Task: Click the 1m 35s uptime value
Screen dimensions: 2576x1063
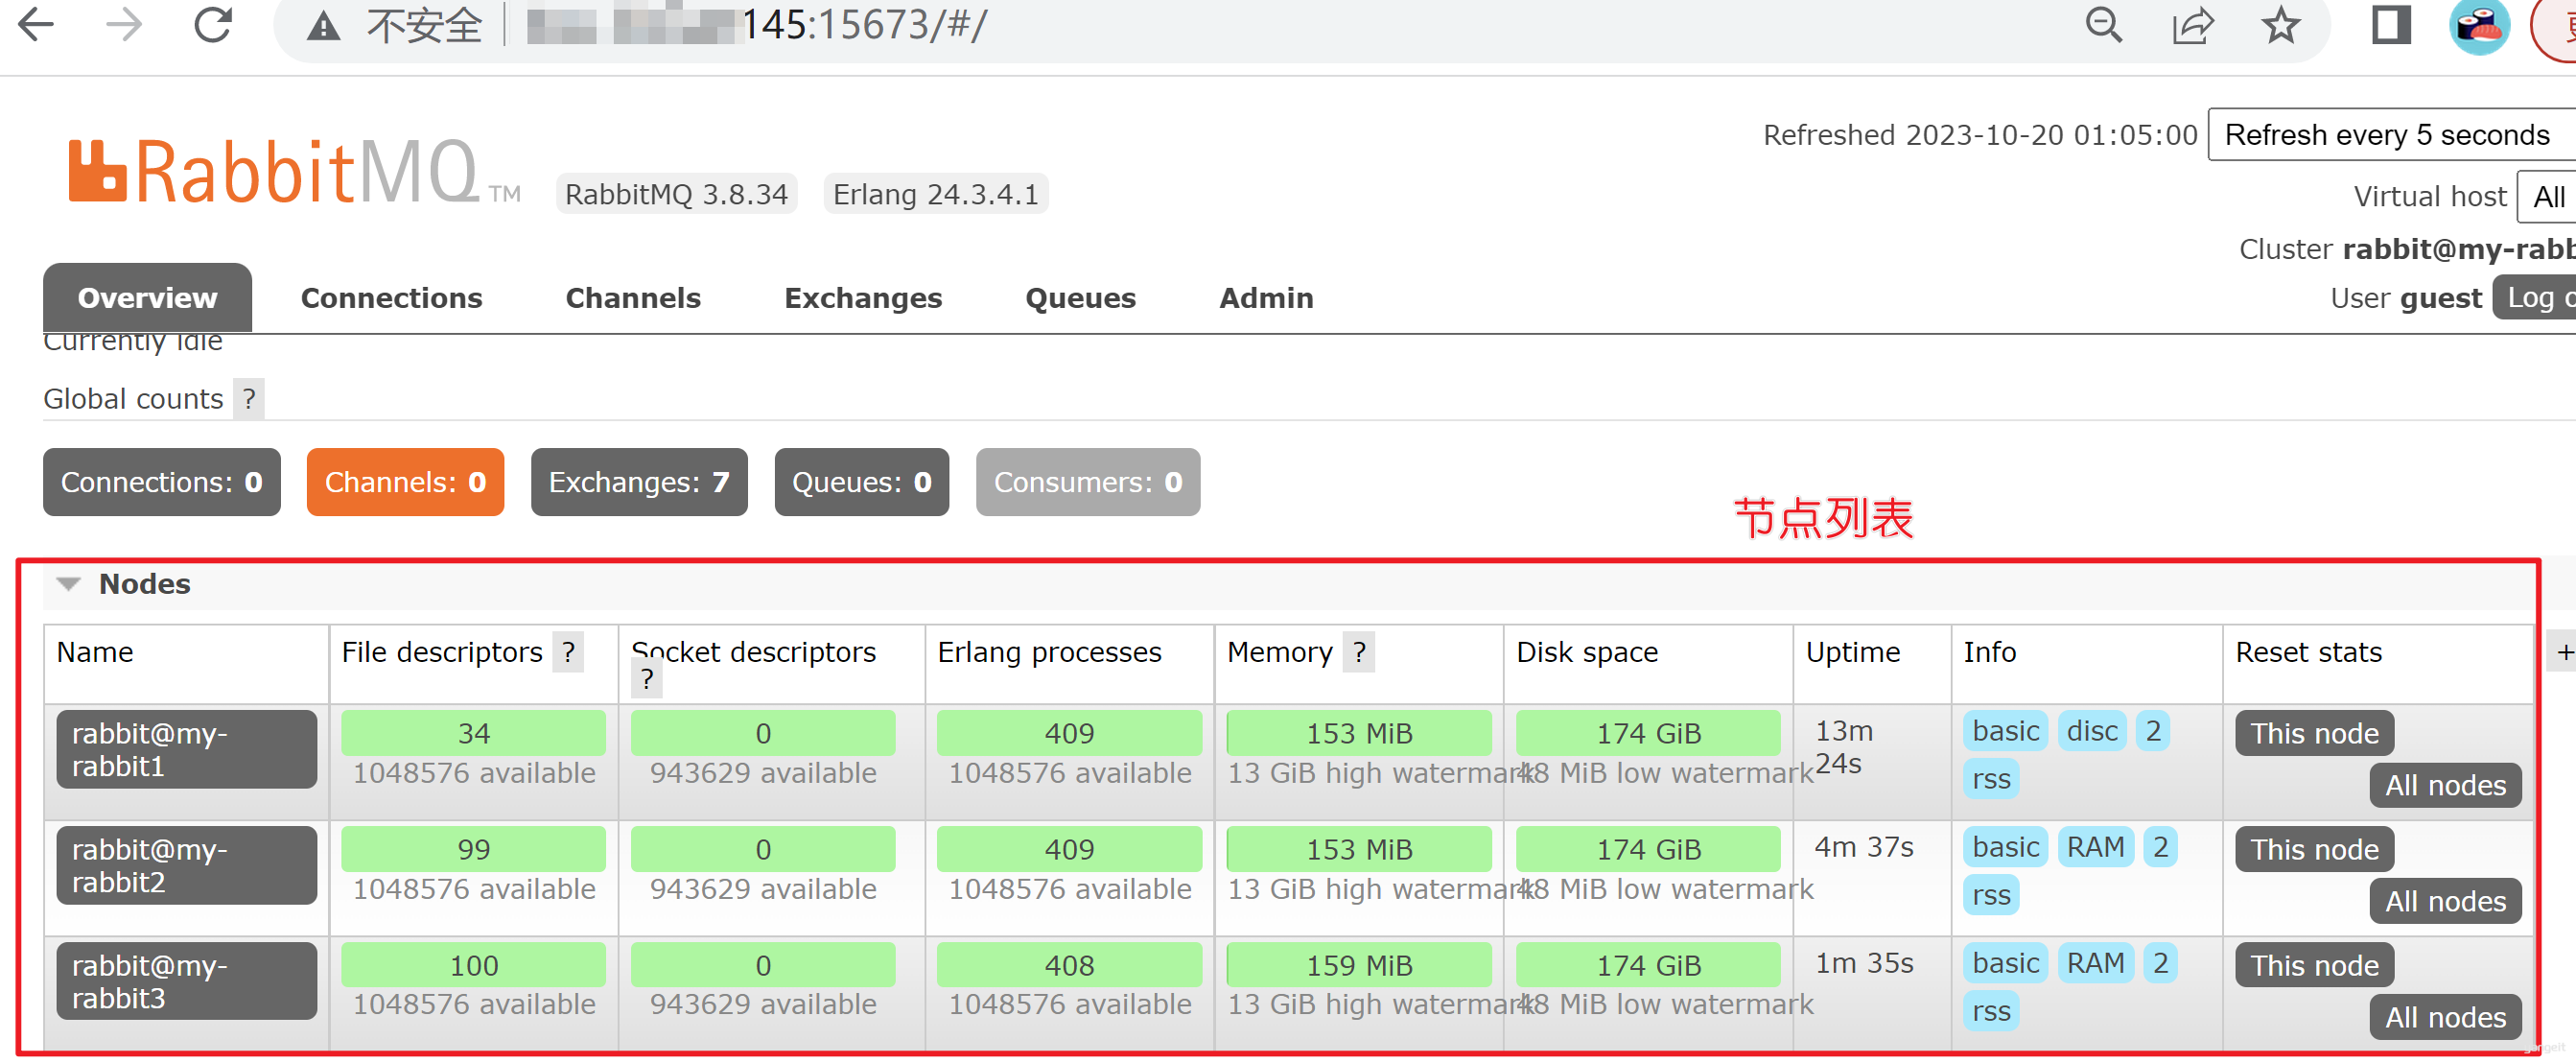Action: click(x=1863, y=963)
